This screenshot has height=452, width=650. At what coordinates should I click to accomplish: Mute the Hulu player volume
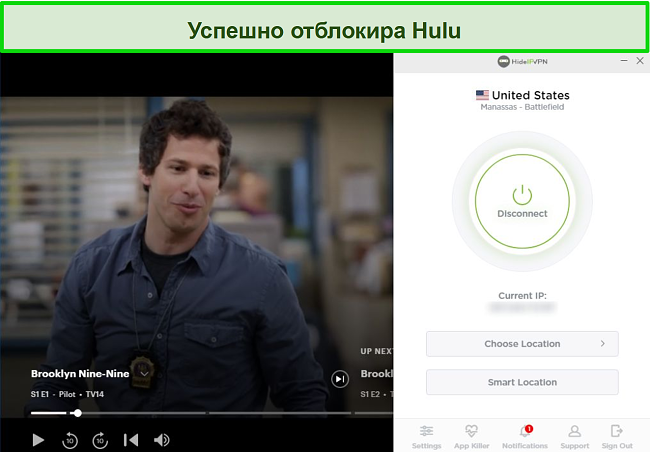pyautogui.click(x=161, y=440)
